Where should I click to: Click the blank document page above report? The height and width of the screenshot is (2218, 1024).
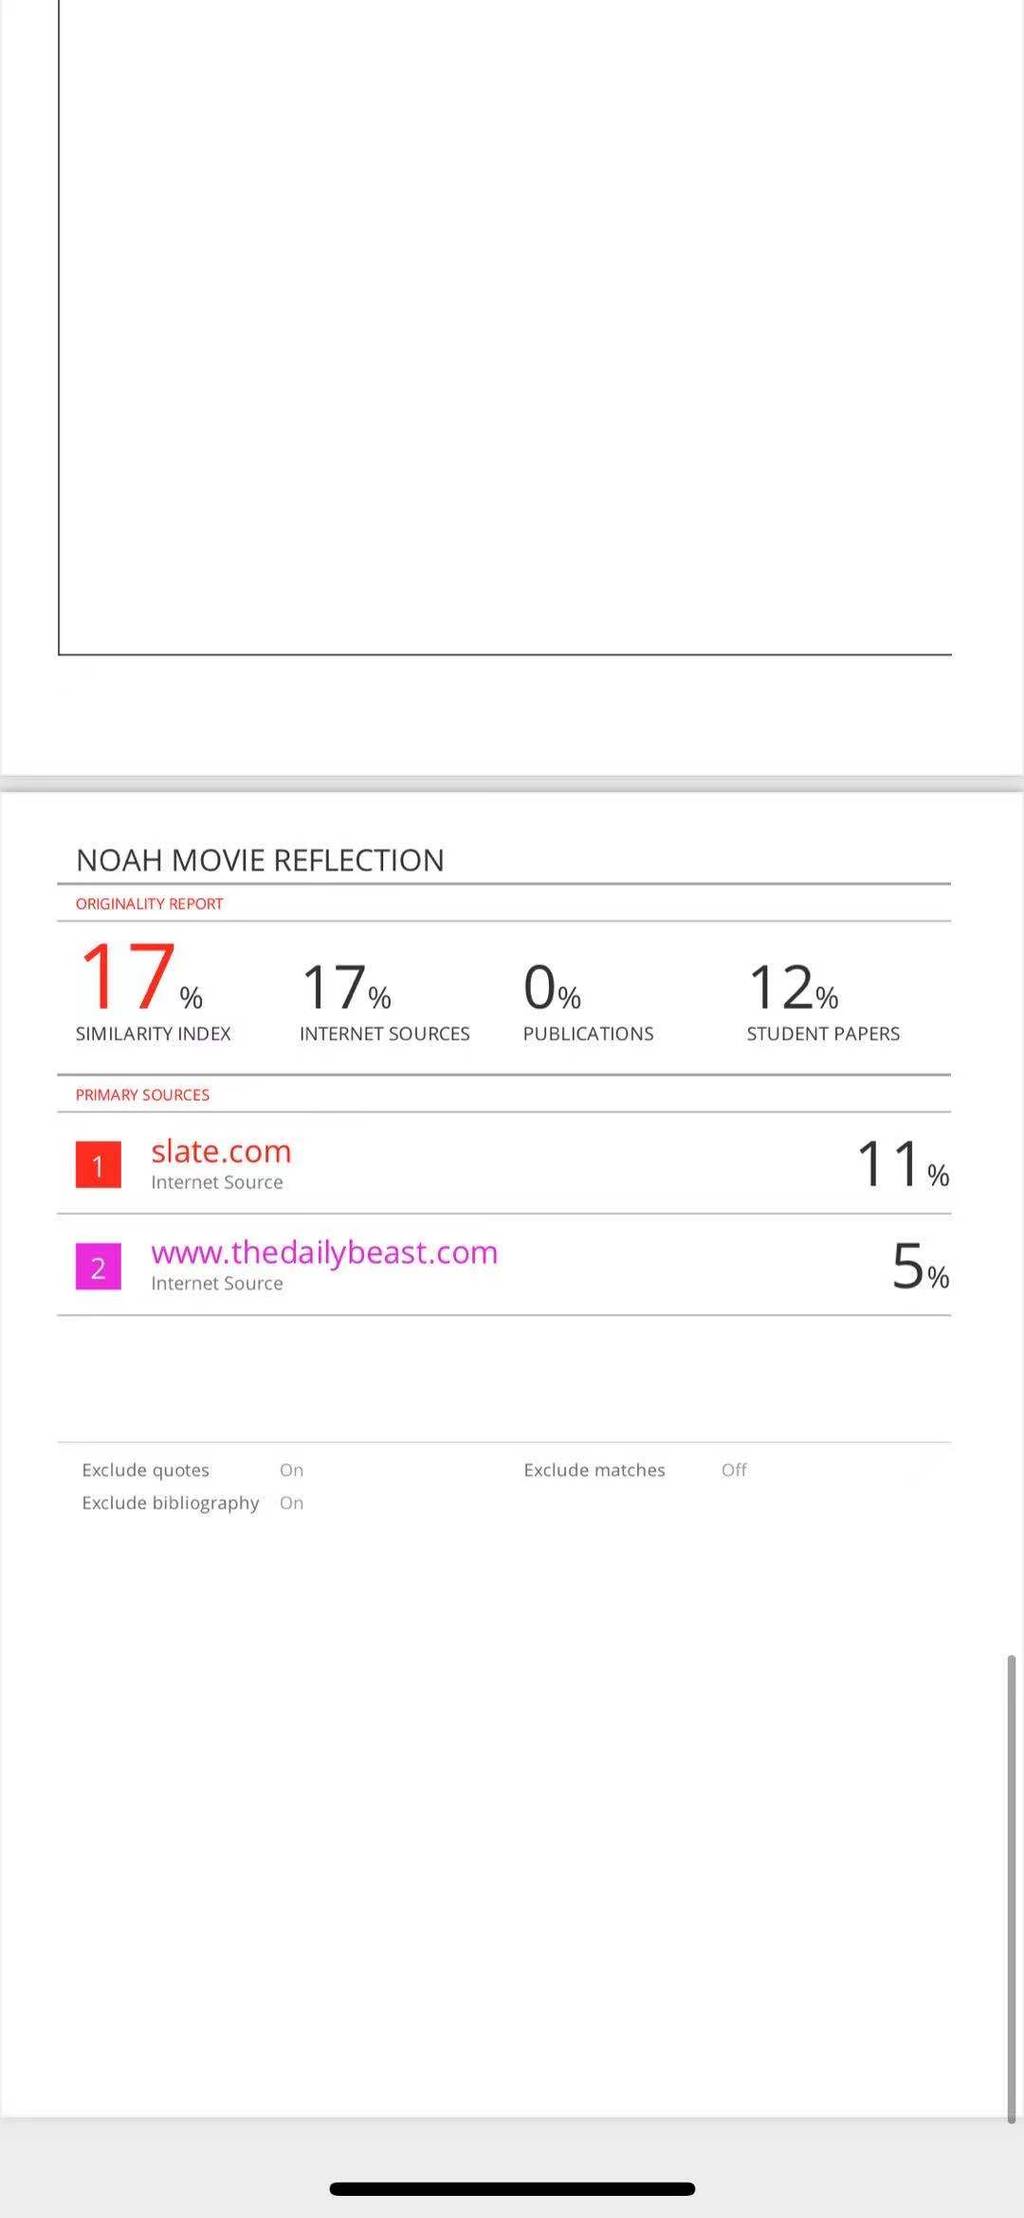tap(505, 327)
